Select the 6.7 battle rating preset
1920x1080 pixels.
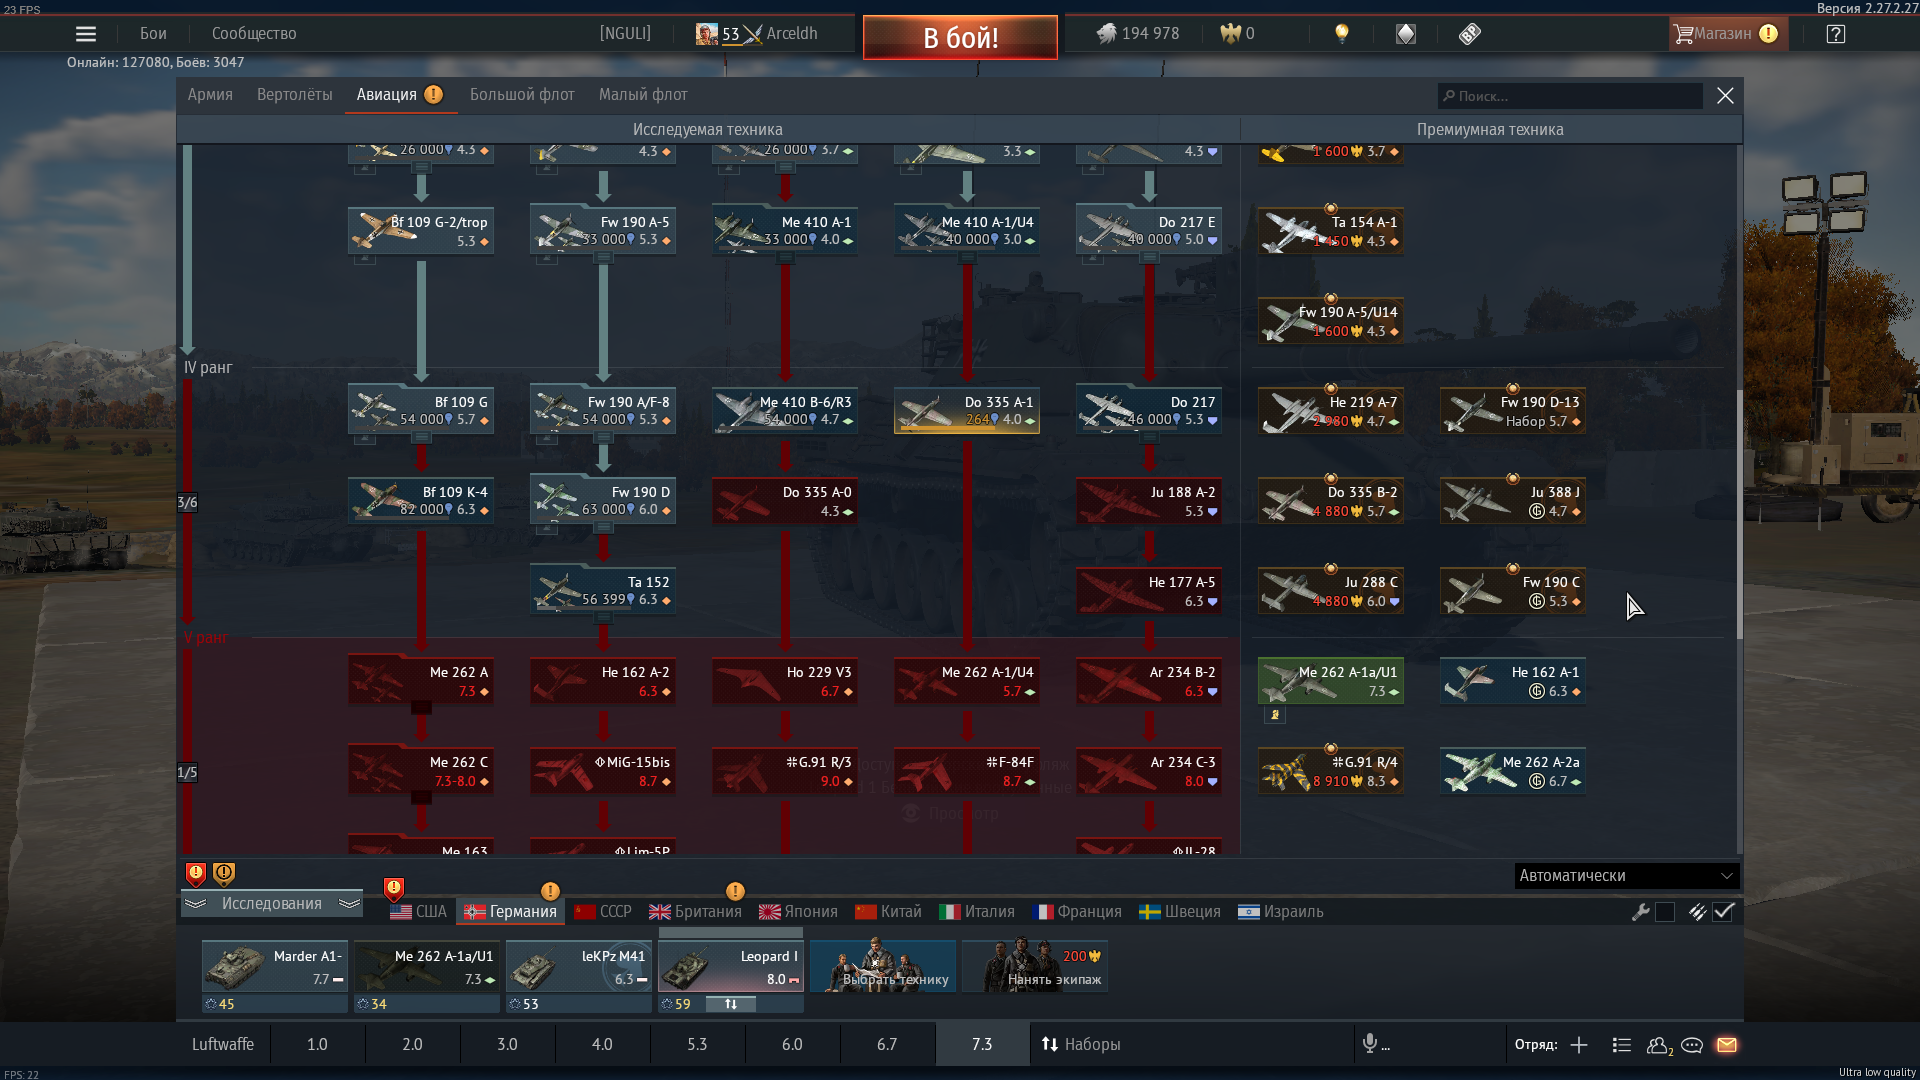point(887,1044)
